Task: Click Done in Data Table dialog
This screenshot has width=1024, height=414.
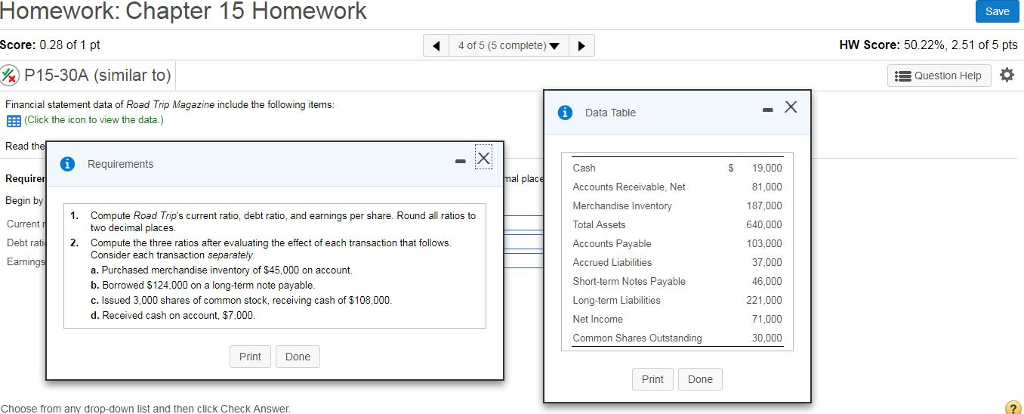Action: coord(700,379)
